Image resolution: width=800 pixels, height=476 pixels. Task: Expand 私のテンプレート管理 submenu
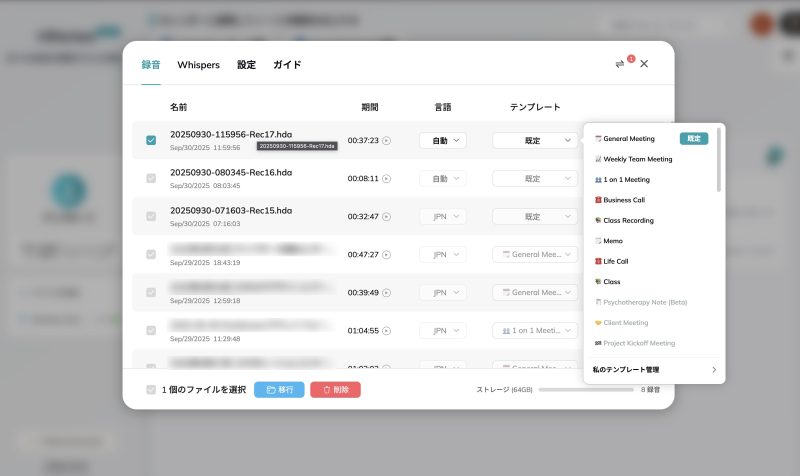(x=654, y=370)
